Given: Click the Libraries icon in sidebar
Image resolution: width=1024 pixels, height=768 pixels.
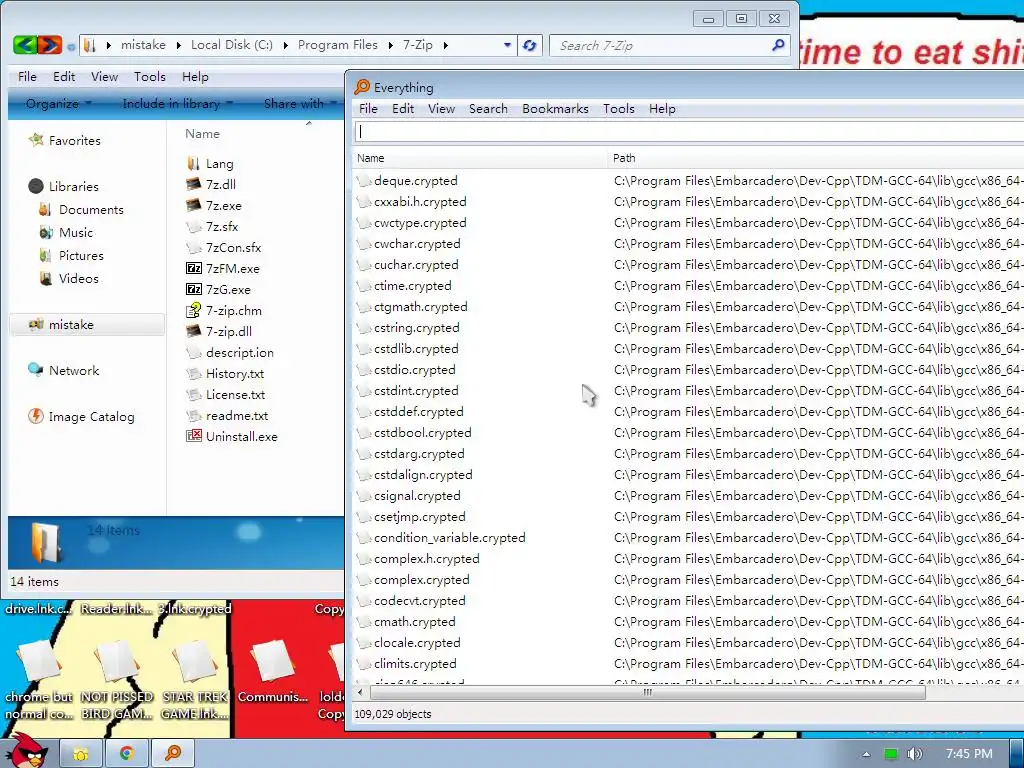Looking at the screenshot, I should 36,186.
